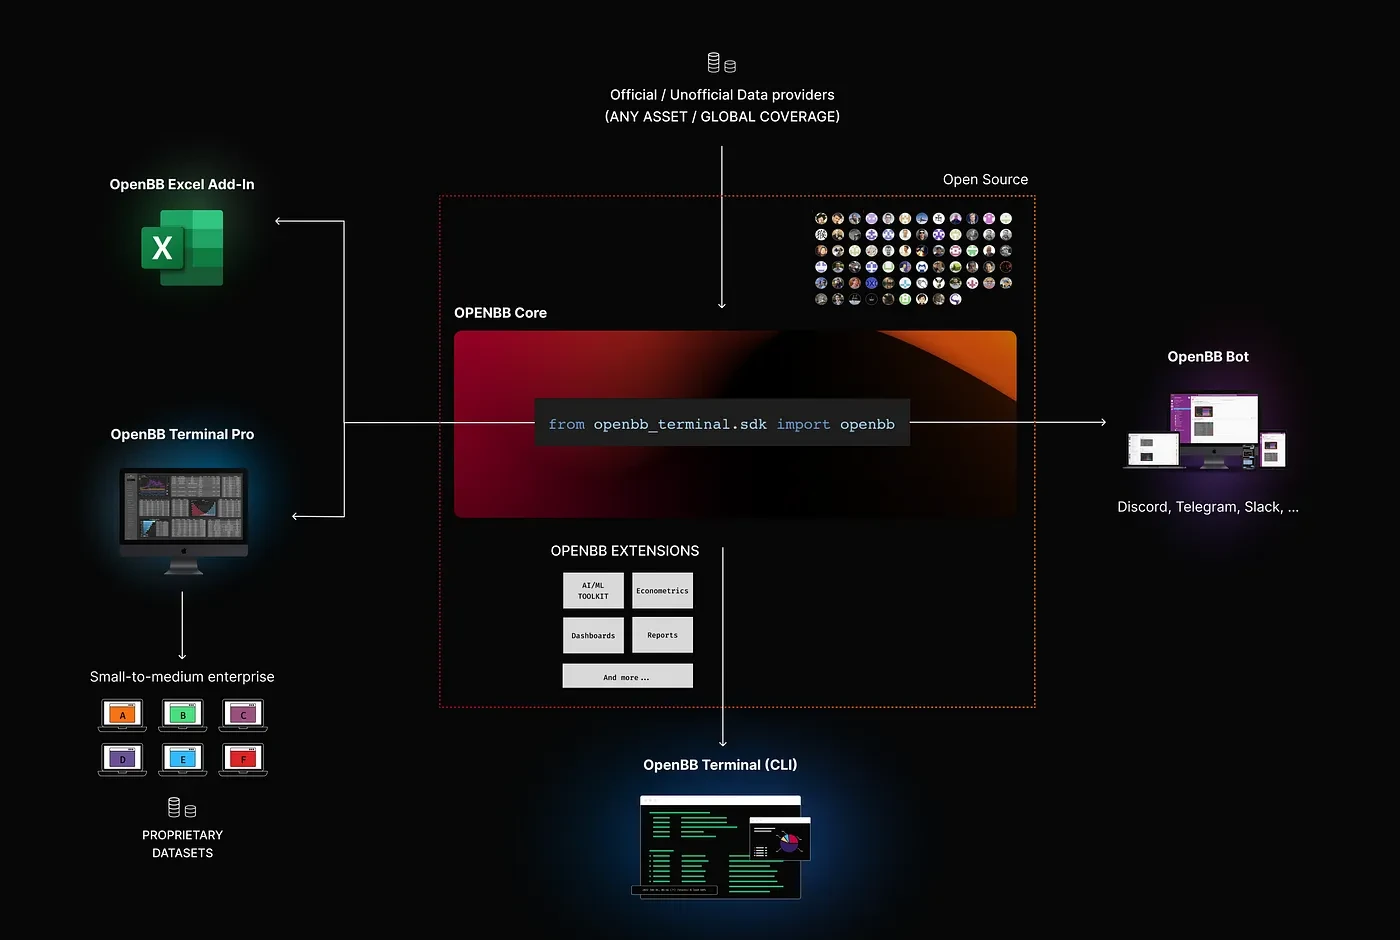The height and width of the screenshot is (940, 1400).
Task: Open the Dashboards extension box
Action: pyautogui.click(x=593, y=635)
